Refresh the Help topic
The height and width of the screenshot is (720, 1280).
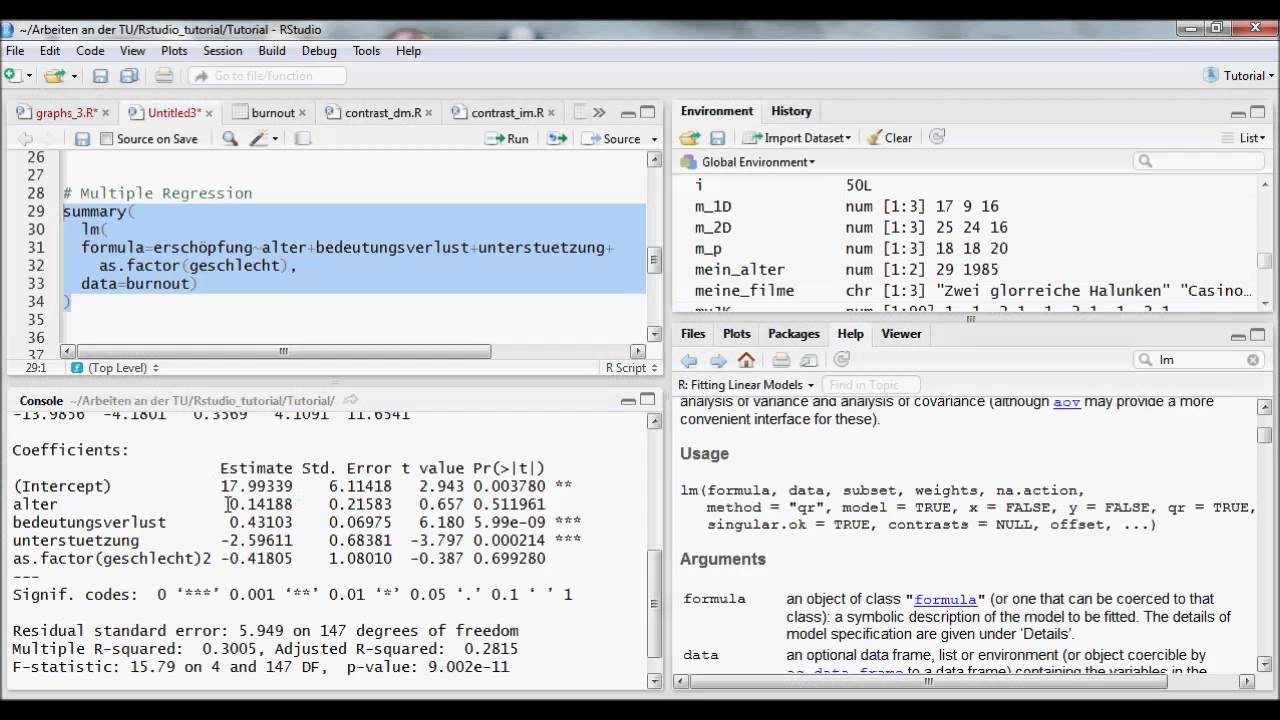(x=842, y=360)
